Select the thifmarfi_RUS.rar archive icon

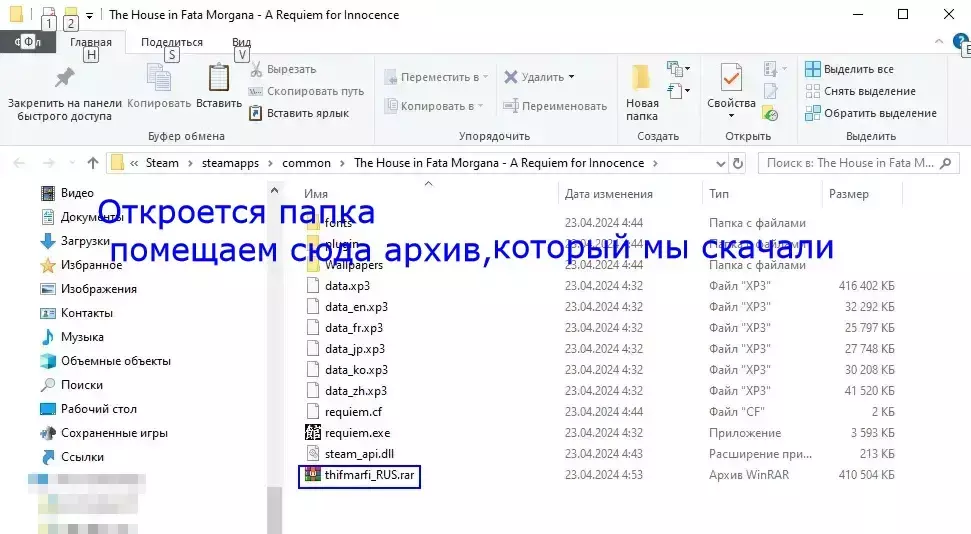[313, 475]
